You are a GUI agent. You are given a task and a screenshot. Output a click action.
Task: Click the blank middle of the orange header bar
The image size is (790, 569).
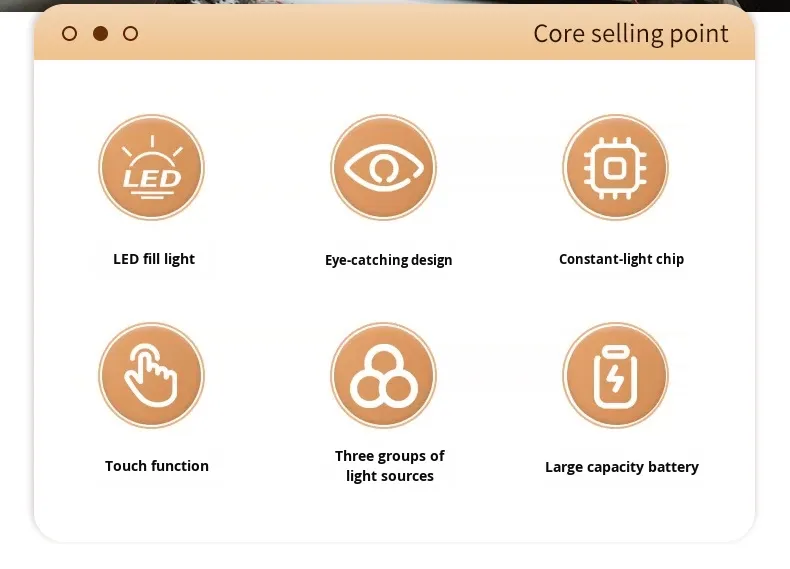click(x=330, y=34)
